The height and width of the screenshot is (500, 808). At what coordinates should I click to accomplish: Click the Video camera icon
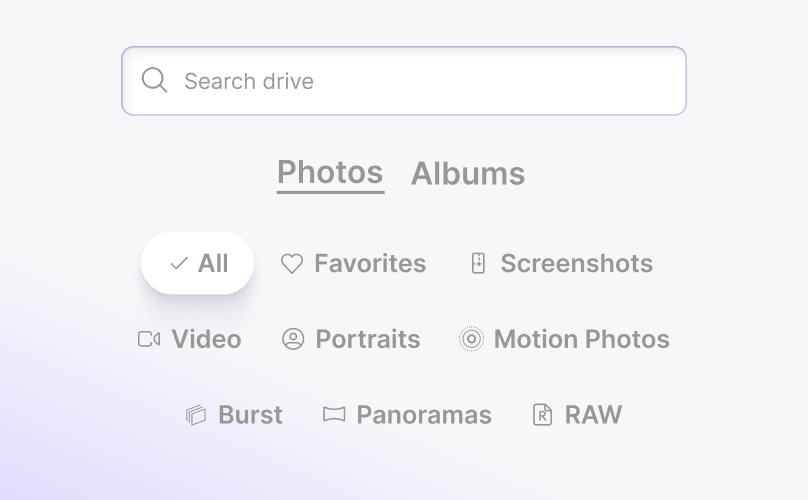149,339
